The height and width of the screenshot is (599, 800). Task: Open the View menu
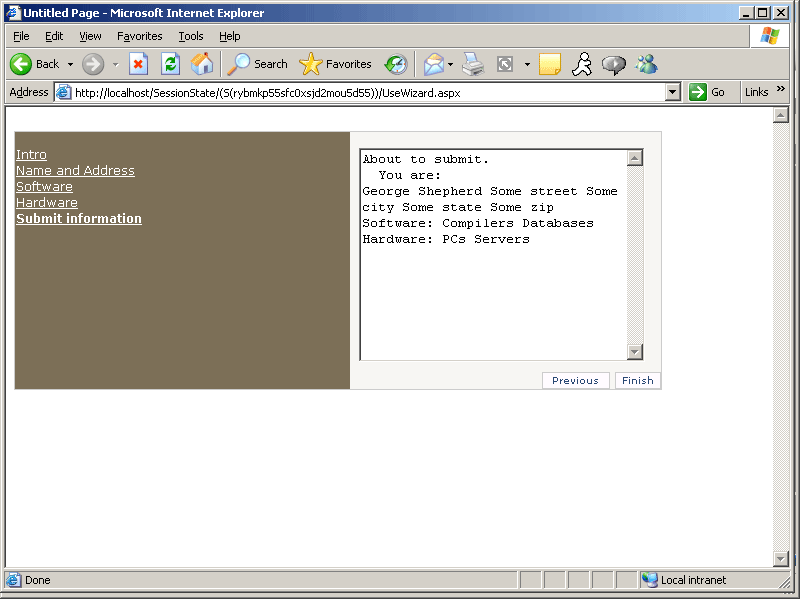coord(90,36)
